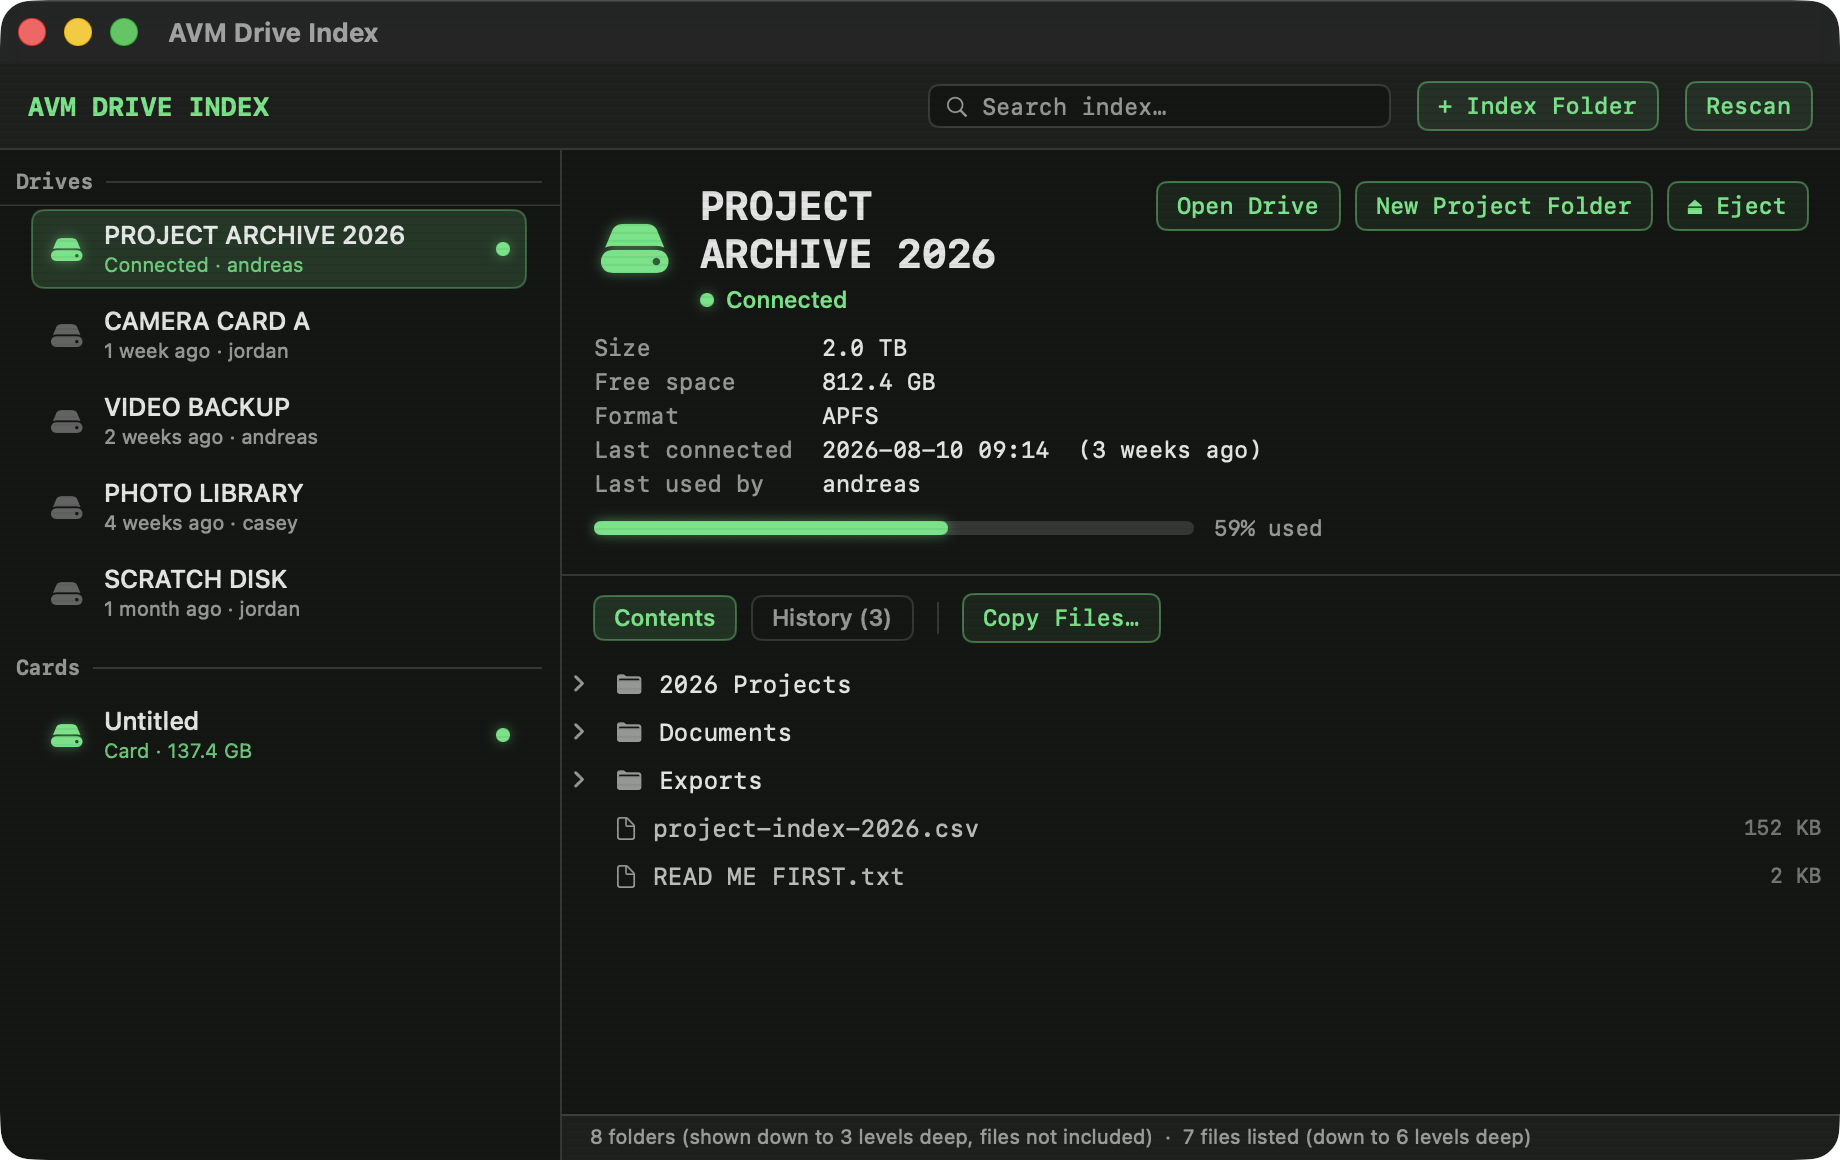
Task: Click the green Connected dot under the drive title
Action: [x=707, y=300]
